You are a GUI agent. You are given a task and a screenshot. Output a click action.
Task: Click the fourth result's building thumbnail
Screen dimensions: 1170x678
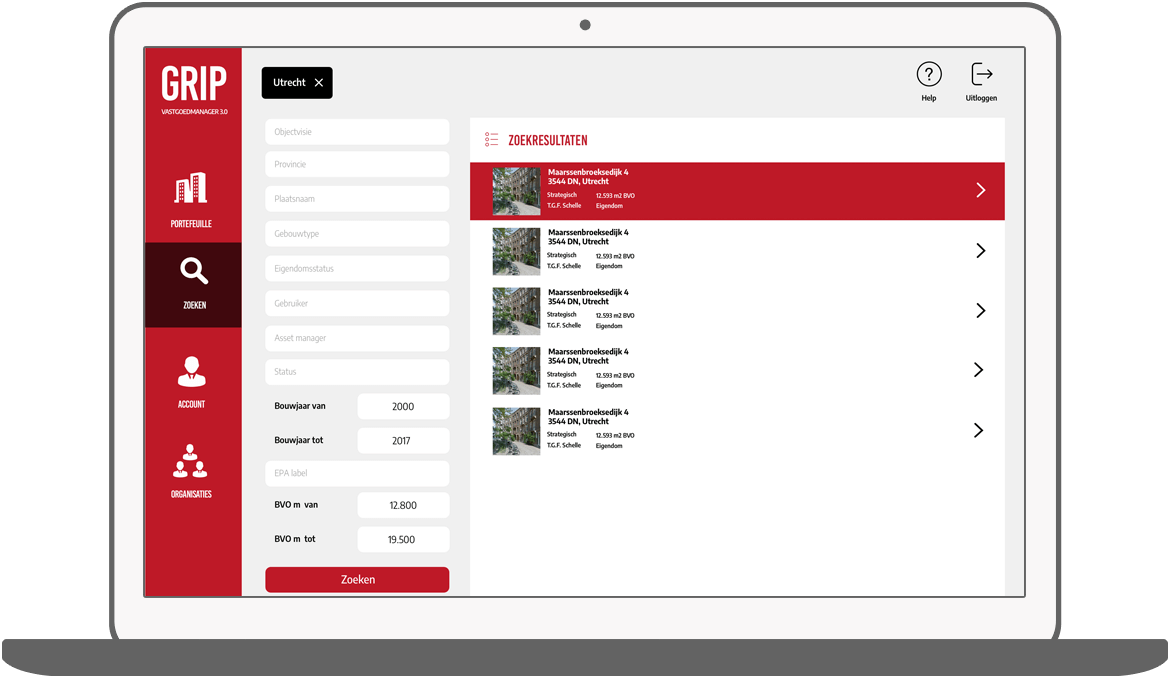tap(516, 371)
